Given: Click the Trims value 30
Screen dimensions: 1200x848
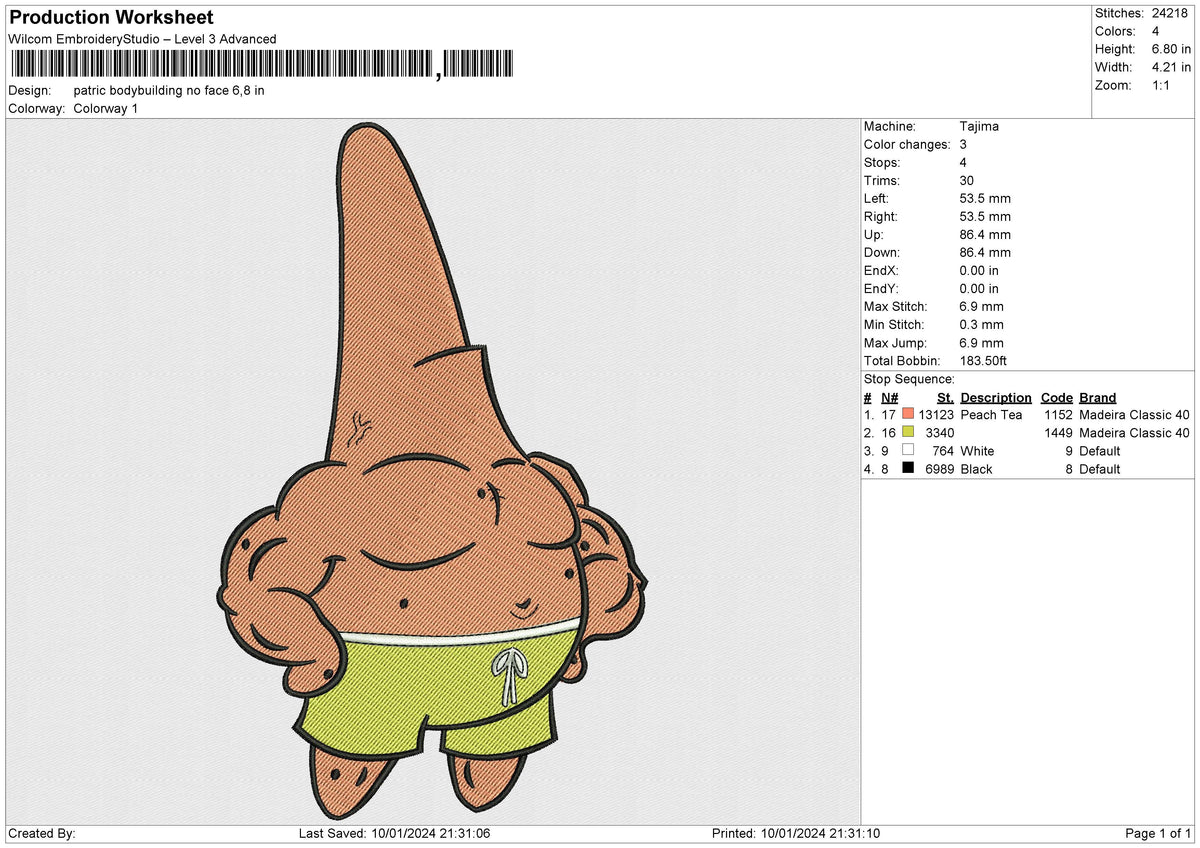Looking at the screenshot, I should pyautogui.click(x=967, y=180).
